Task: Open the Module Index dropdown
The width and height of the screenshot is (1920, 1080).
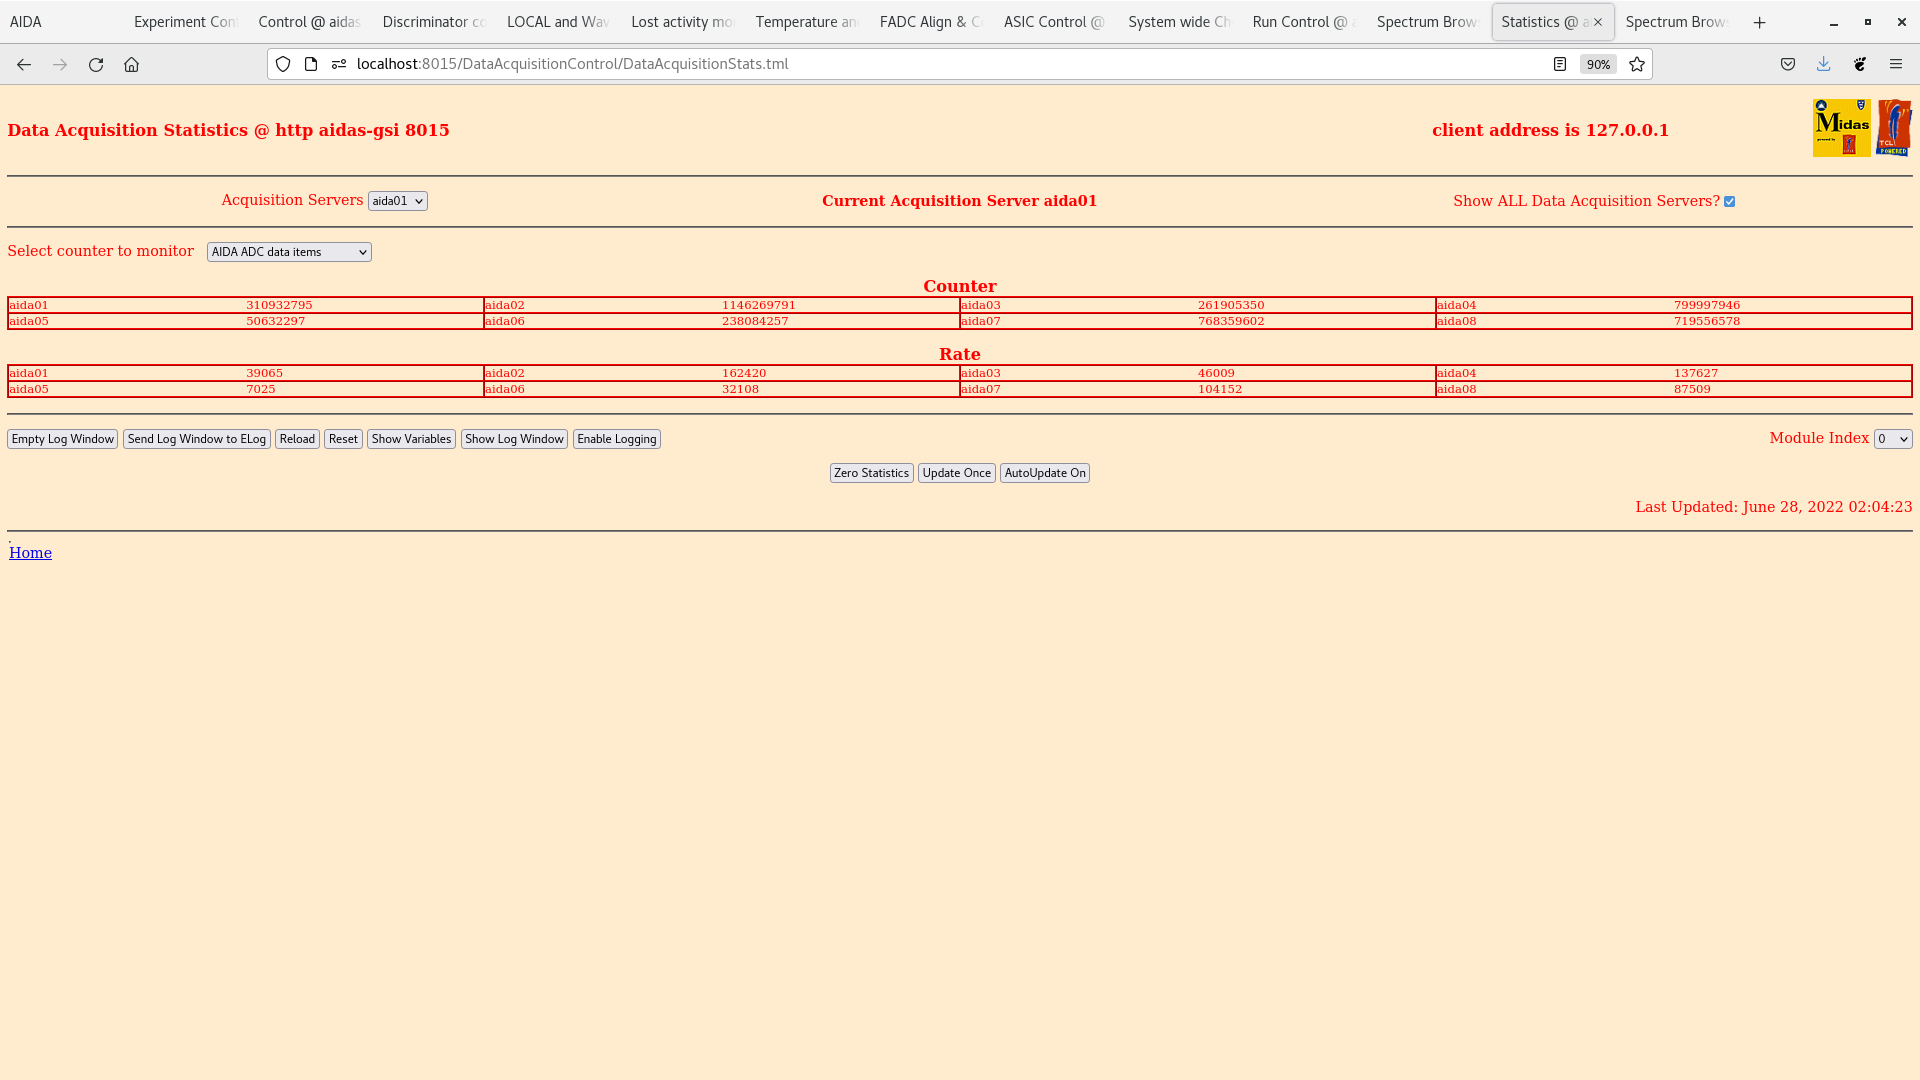Action: click(1892, 439)
